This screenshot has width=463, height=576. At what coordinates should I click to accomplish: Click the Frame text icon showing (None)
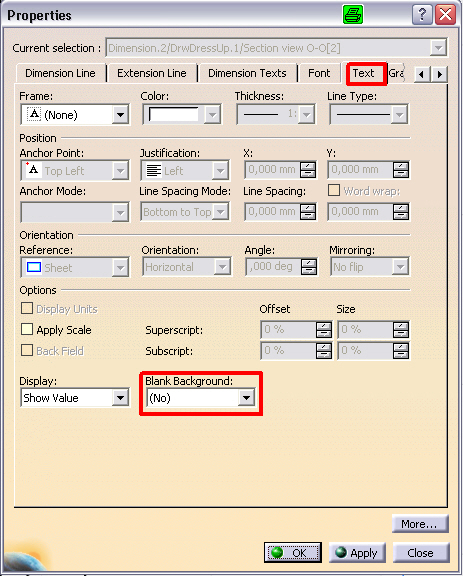(34, 114)
